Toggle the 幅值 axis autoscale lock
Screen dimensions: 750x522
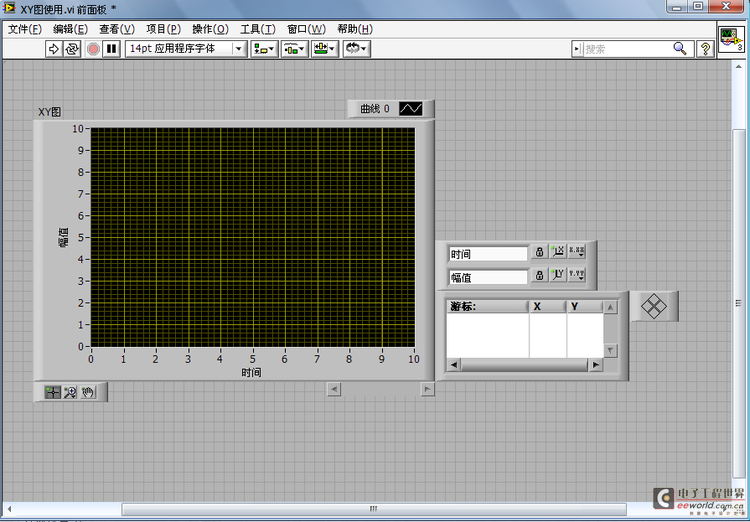[x=540, y=275]
